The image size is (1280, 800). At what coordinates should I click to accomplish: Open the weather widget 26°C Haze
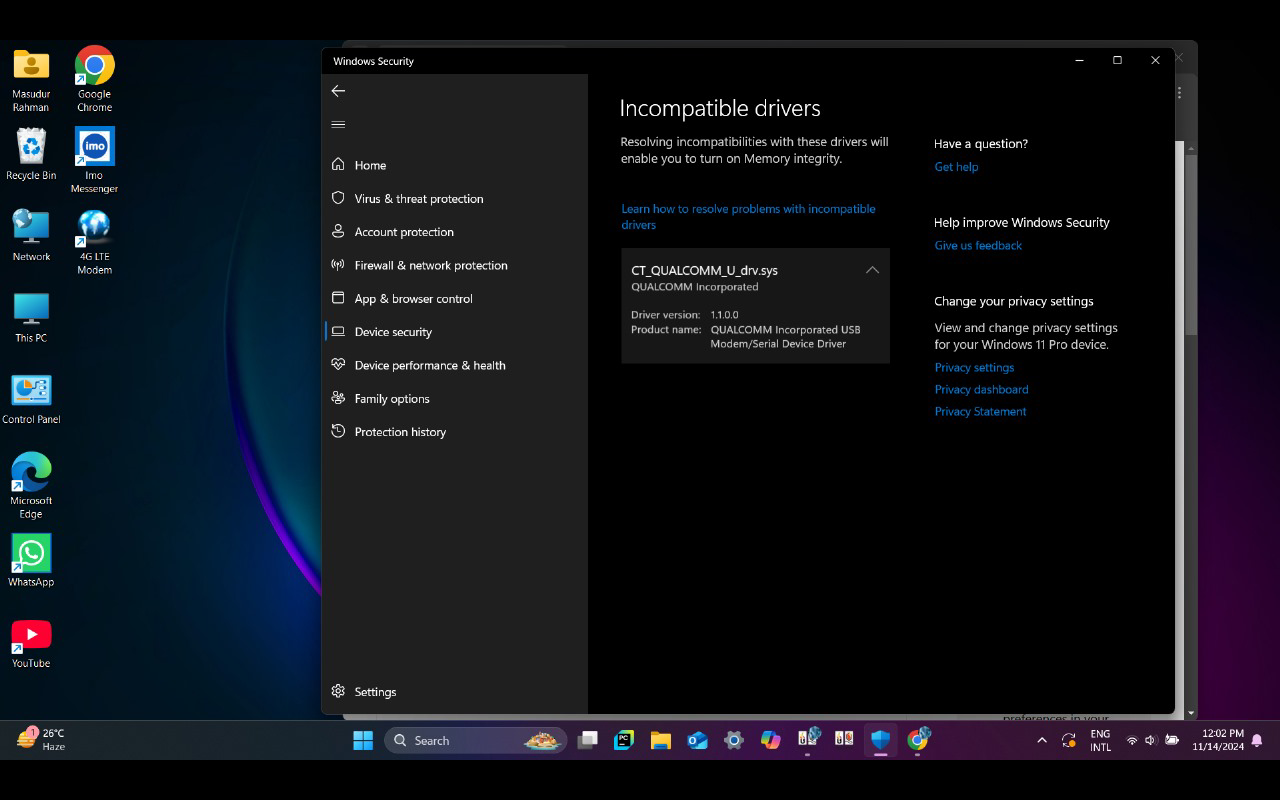pos(40,740)
